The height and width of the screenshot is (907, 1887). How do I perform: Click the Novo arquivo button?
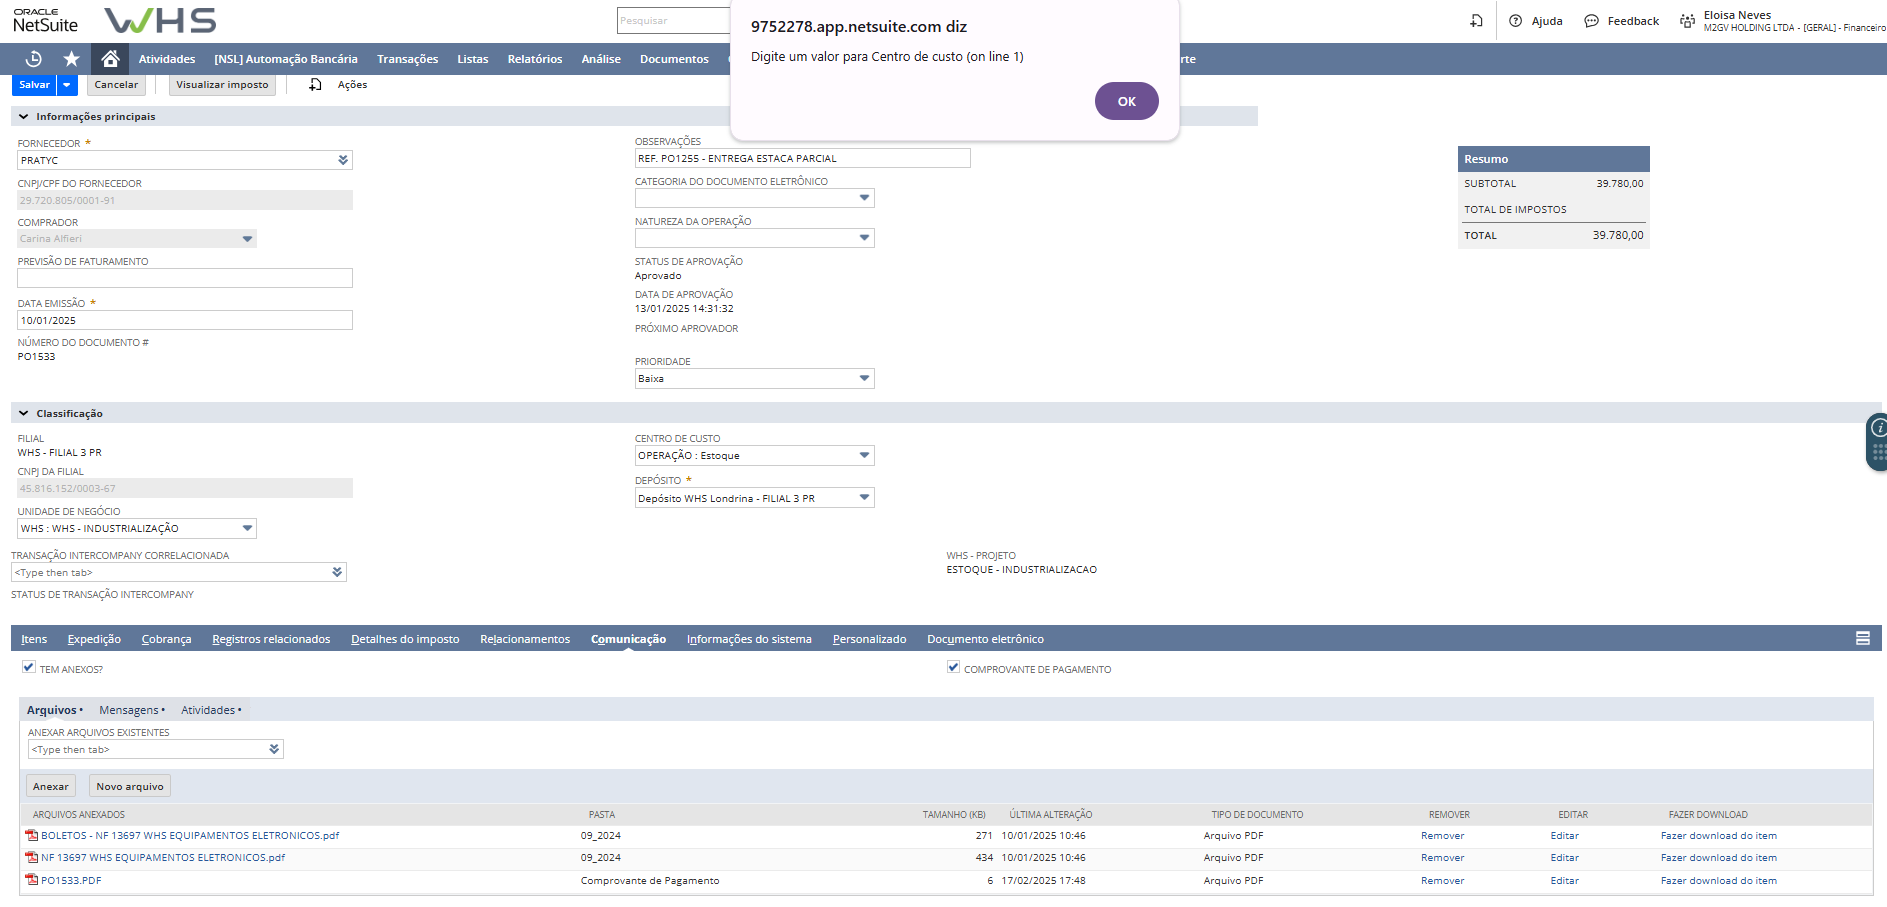pos(130,786)
